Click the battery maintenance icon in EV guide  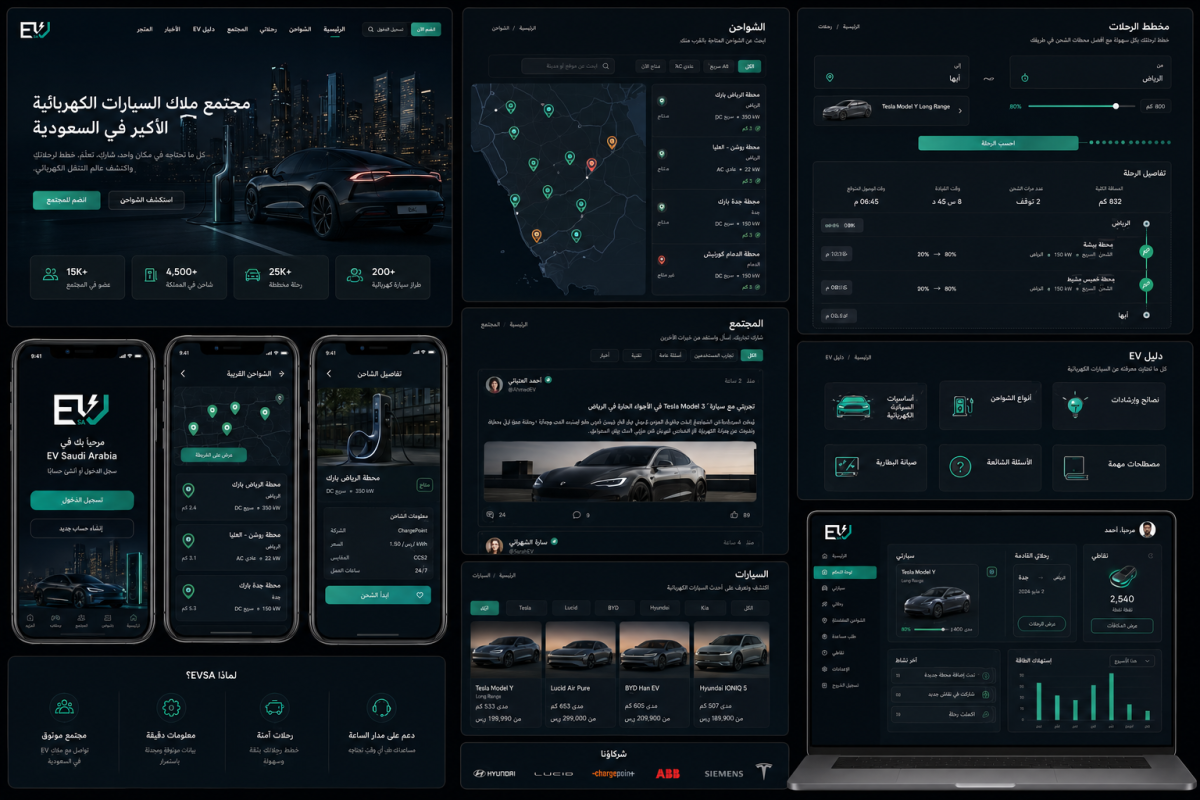tap(847, 467)
